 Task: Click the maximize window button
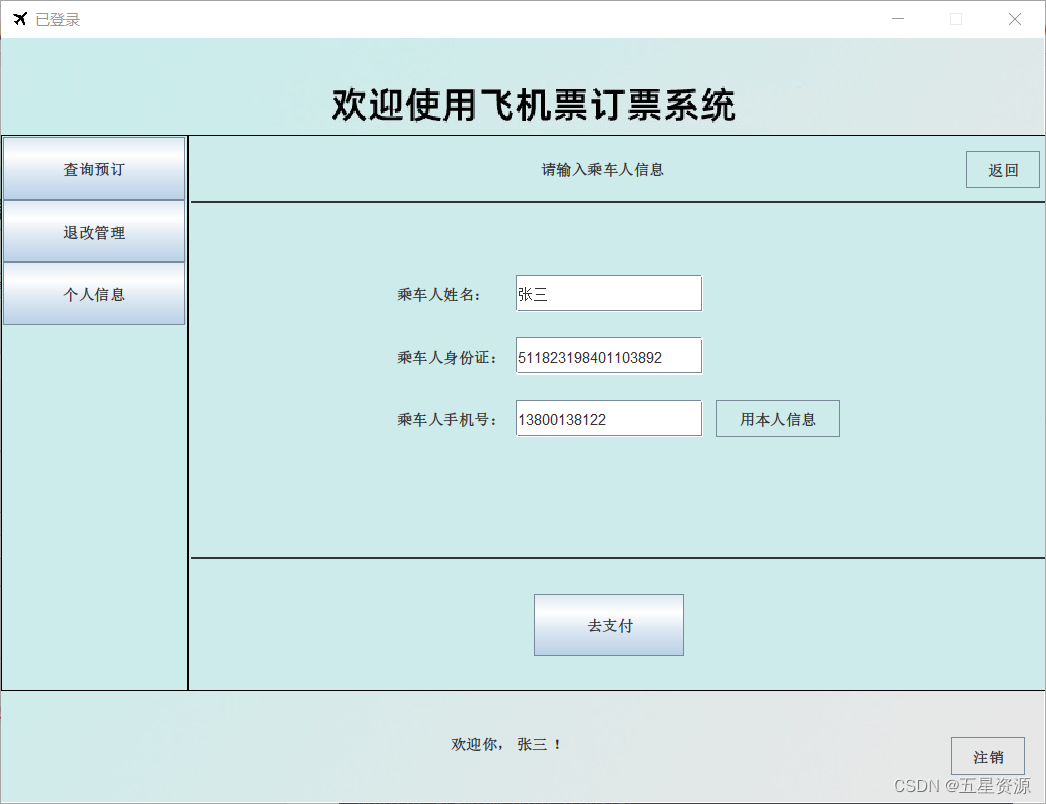pyautogui.click(x=956, y=19)
